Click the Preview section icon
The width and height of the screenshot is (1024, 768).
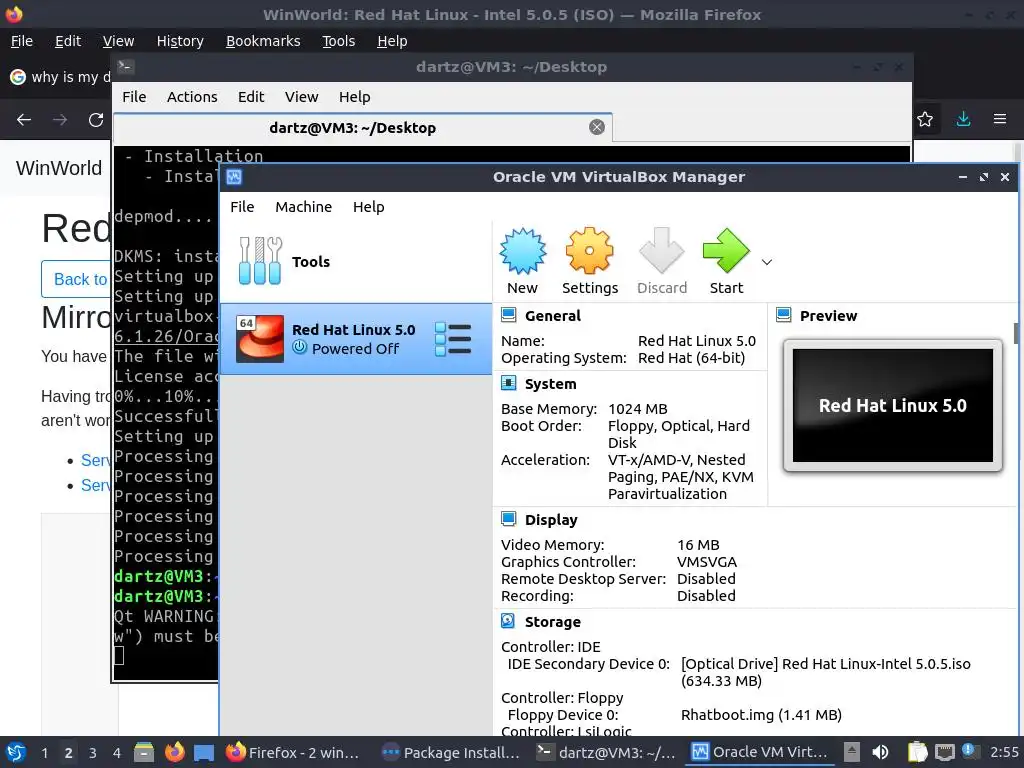coord(784,315)
